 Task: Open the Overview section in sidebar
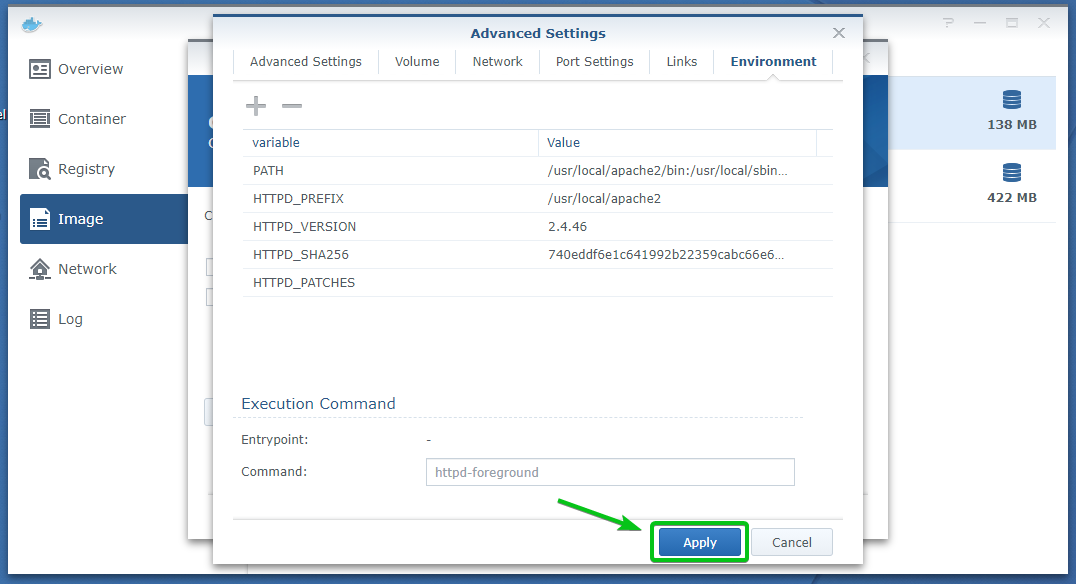point(90,69)
